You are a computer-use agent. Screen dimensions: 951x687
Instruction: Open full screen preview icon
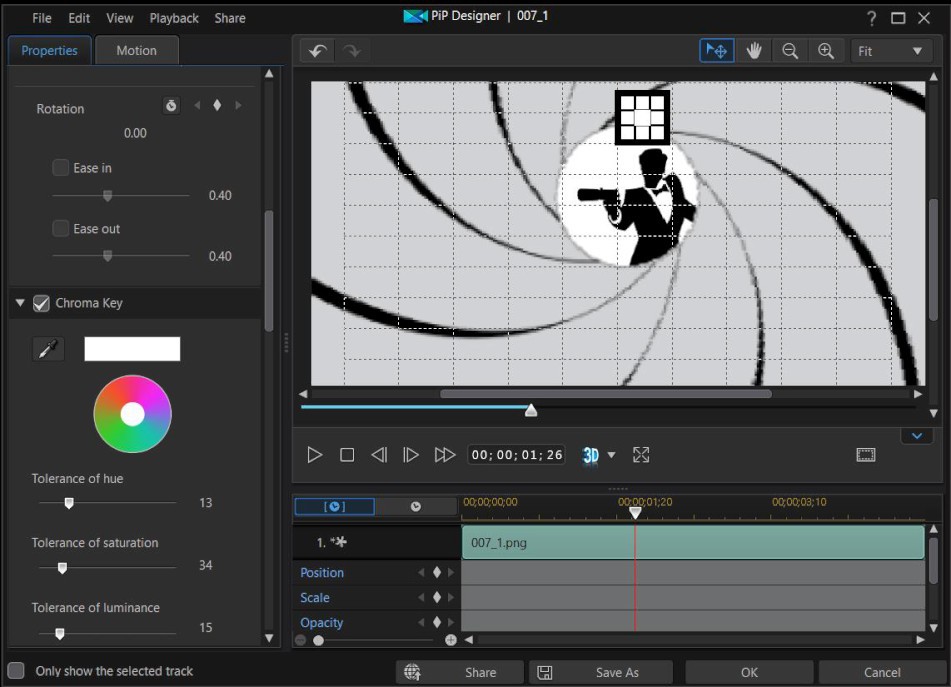pos(641,455)
